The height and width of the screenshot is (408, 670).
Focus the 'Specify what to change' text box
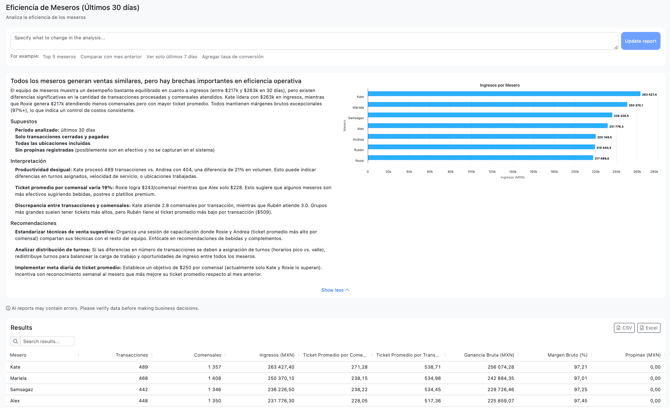(310, 40)
